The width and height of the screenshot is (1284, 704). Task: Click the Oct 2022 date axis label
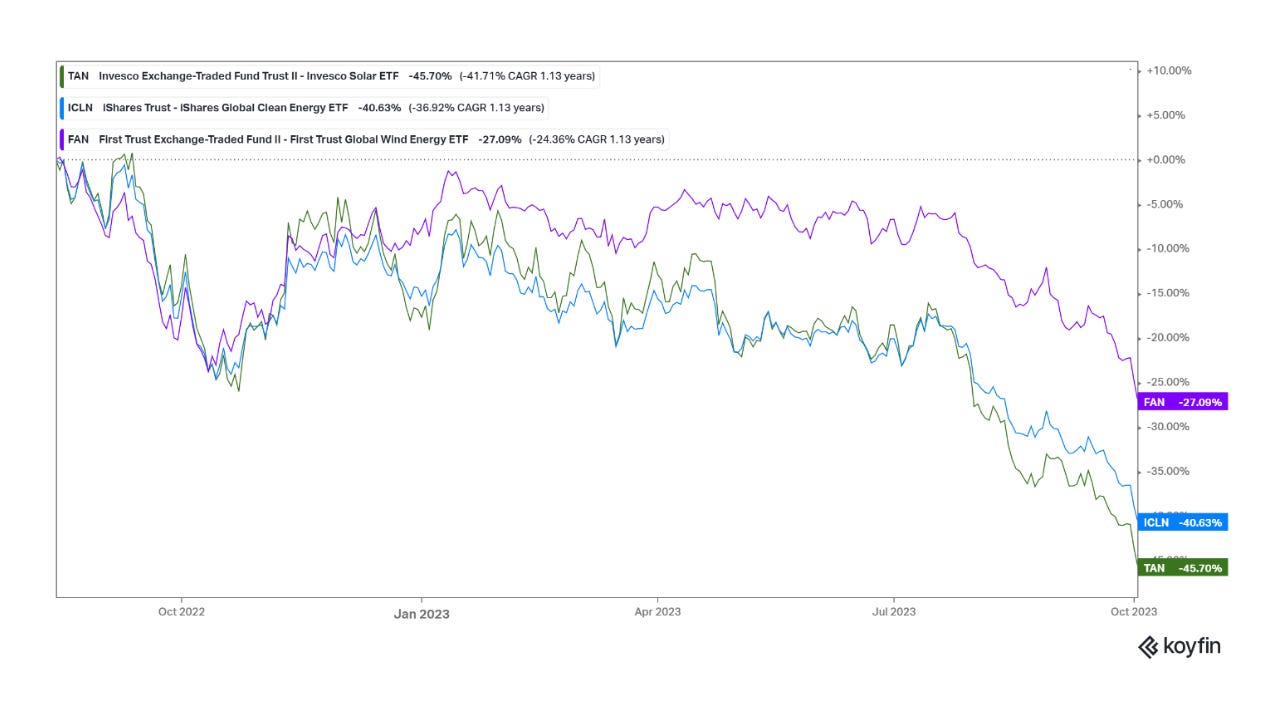tap(181, 610)
